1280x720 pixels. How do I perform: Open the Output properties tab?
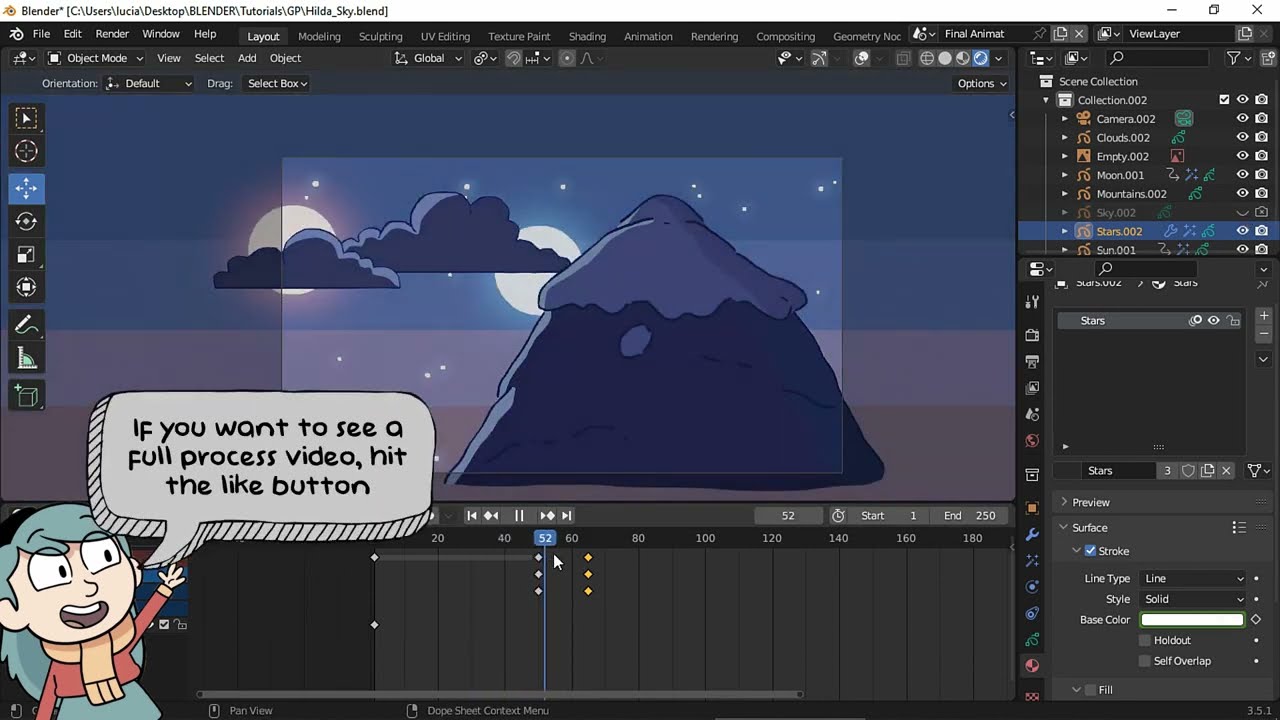tap(1032, 361)
